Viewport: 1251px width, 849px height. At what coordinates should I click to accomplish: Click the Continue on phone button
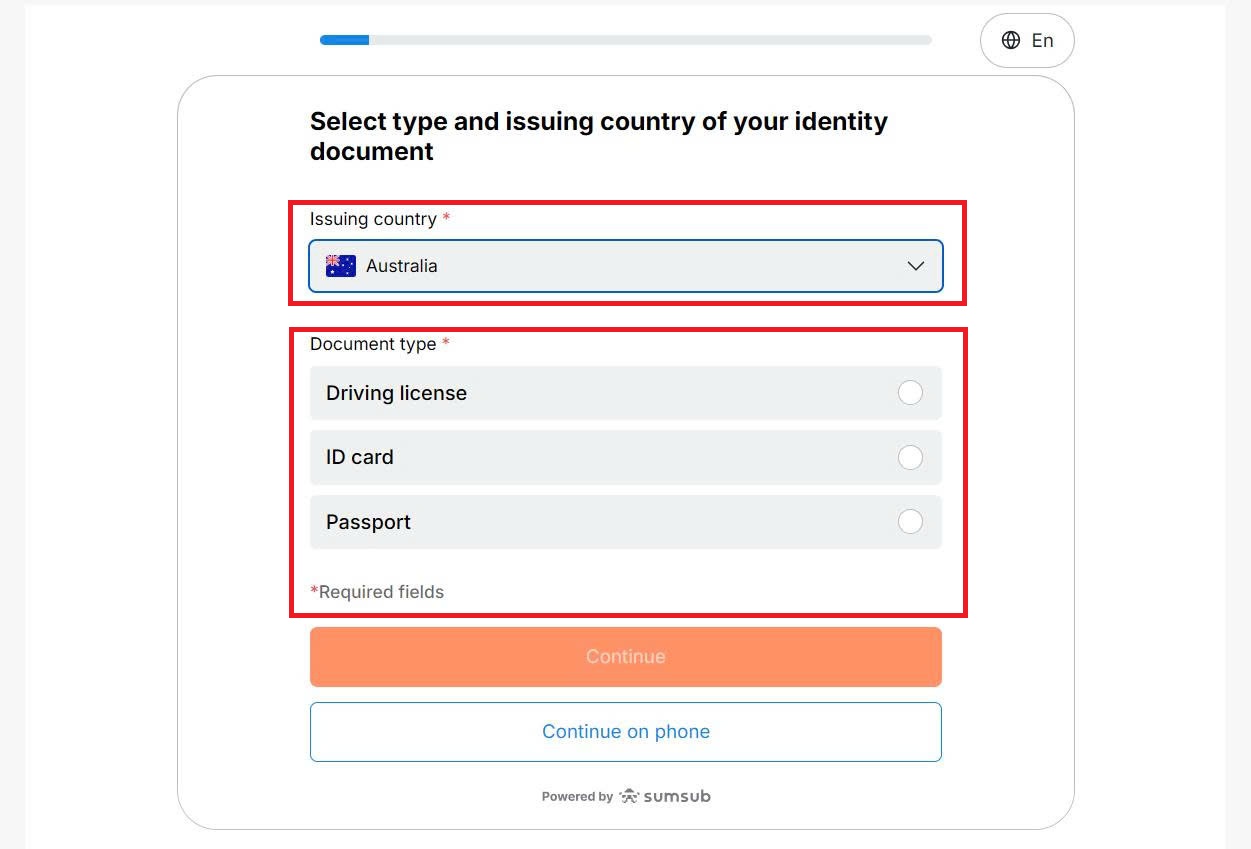tap(625, 731)
